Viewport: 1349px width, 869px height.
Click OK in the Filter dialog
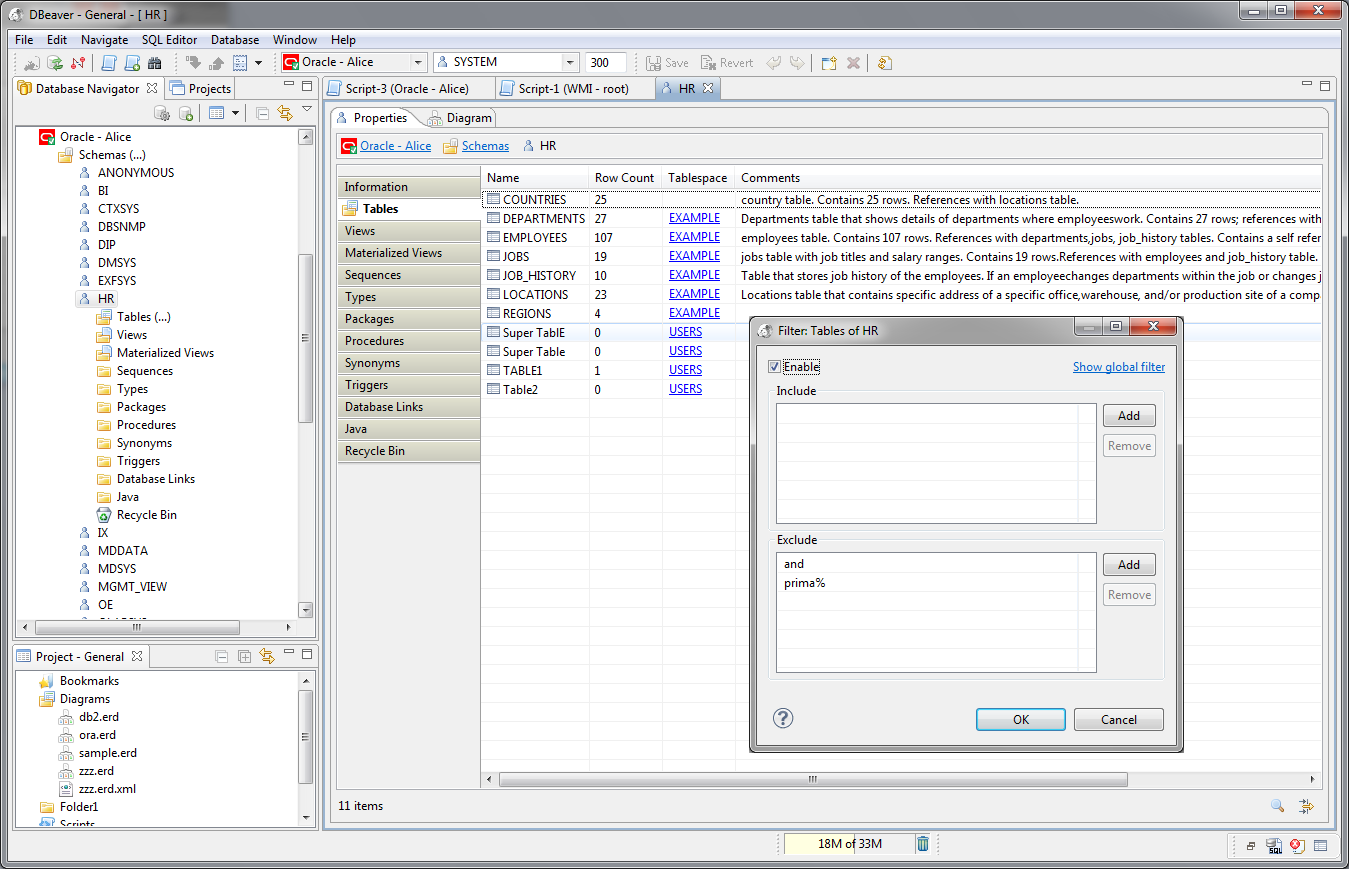click(x=1020, y=720)
